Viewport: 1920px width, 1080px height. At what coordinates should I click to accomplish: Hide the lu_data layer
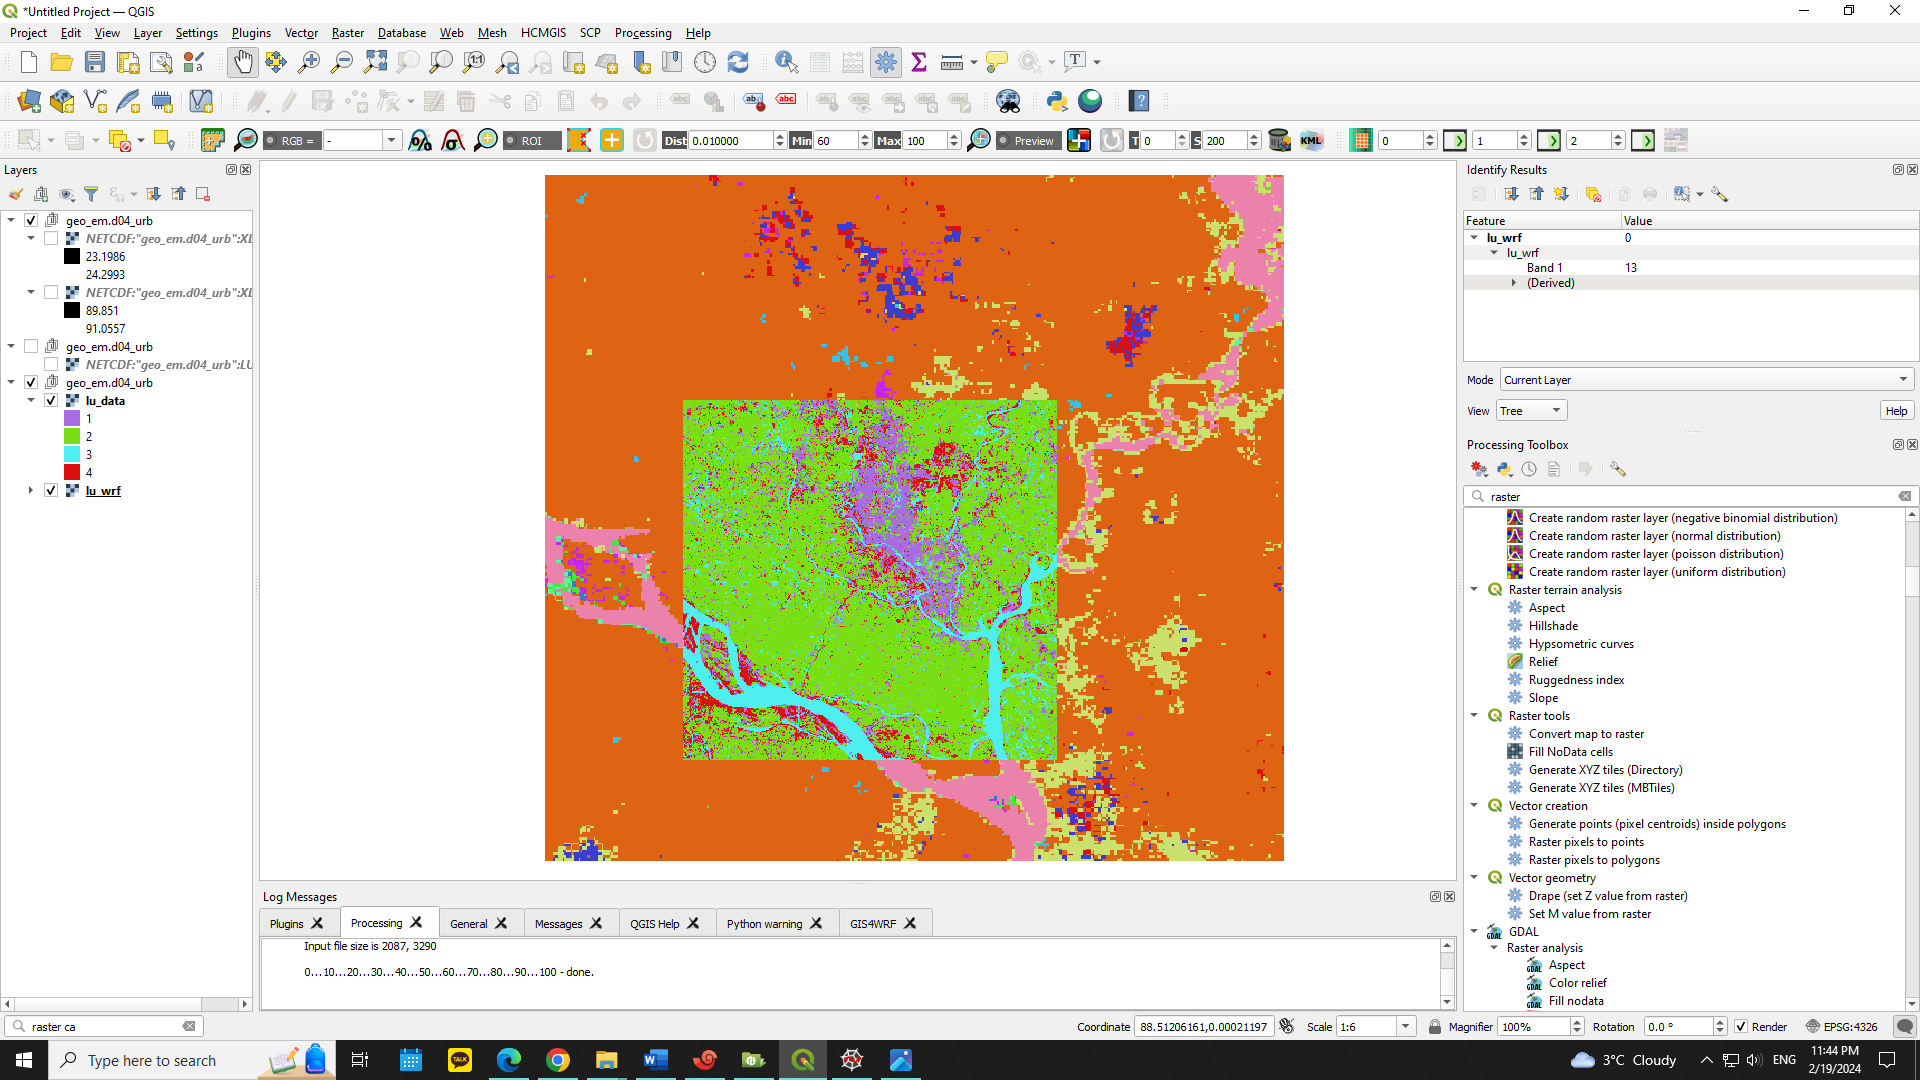(51, 400)
